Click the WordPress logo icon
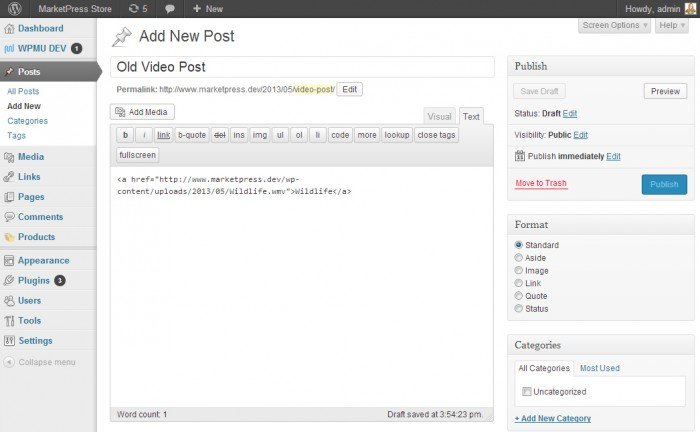This screenshot has height=432, width=700. [15, 8]
